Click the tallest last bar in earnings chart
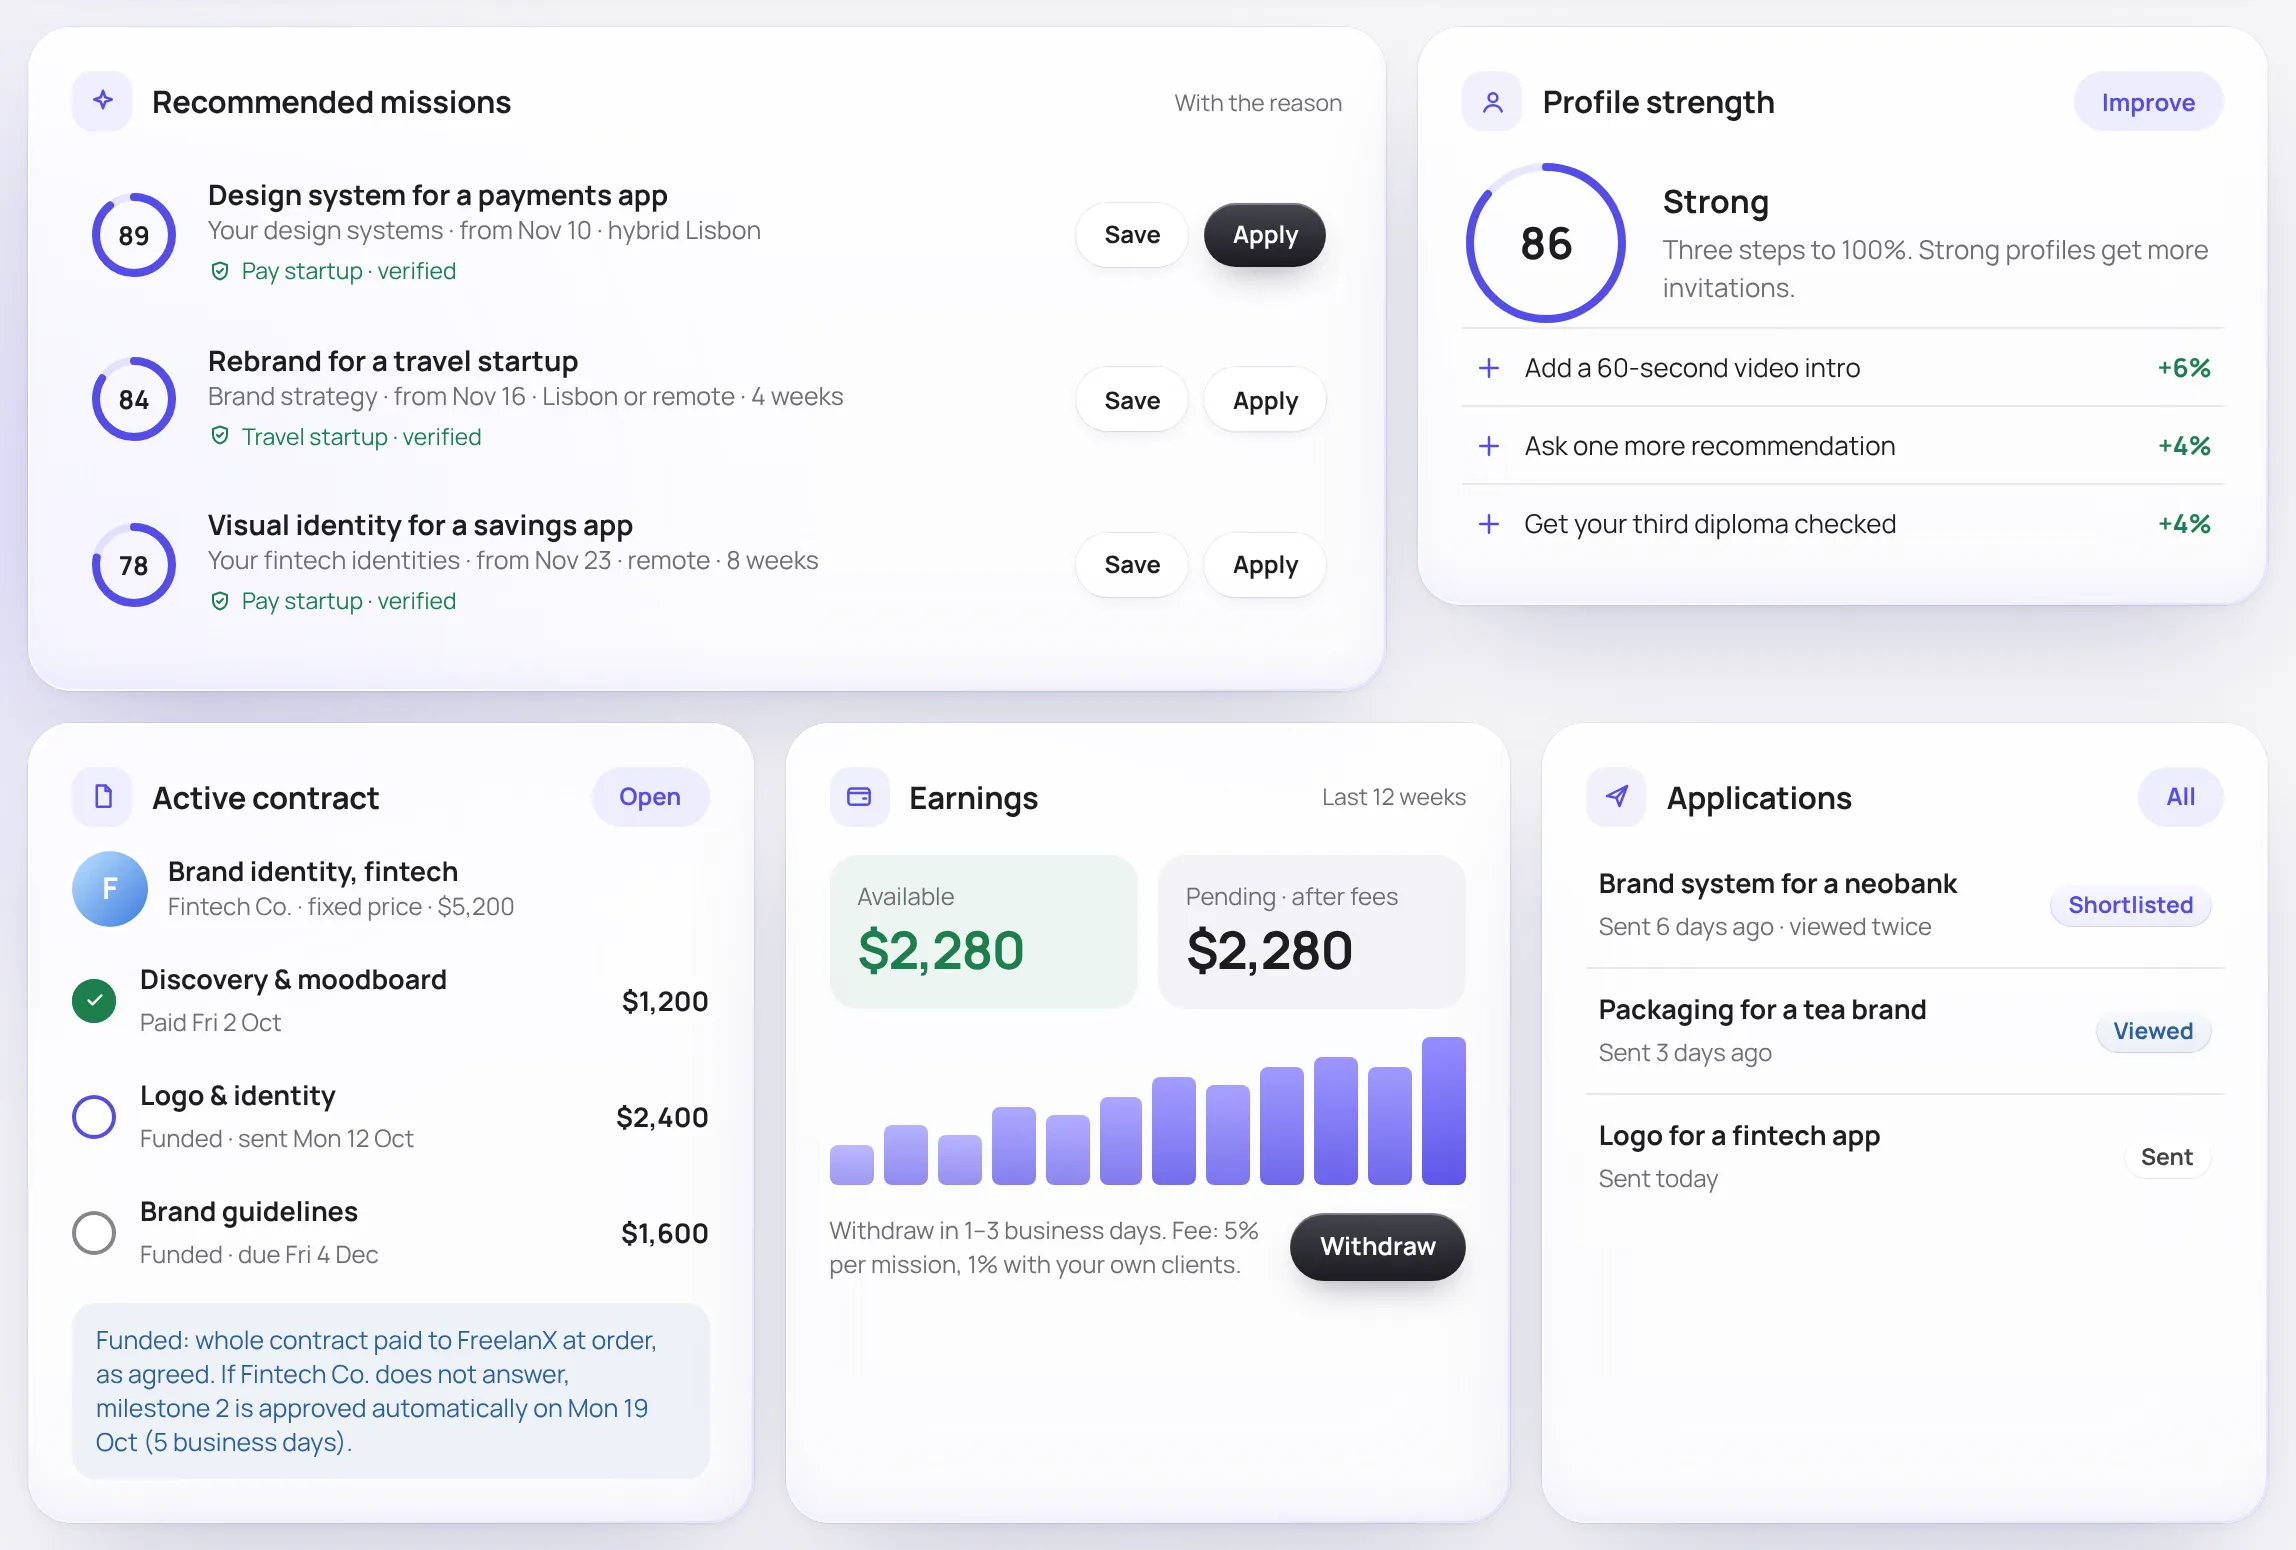 tap(1444, 1110)
